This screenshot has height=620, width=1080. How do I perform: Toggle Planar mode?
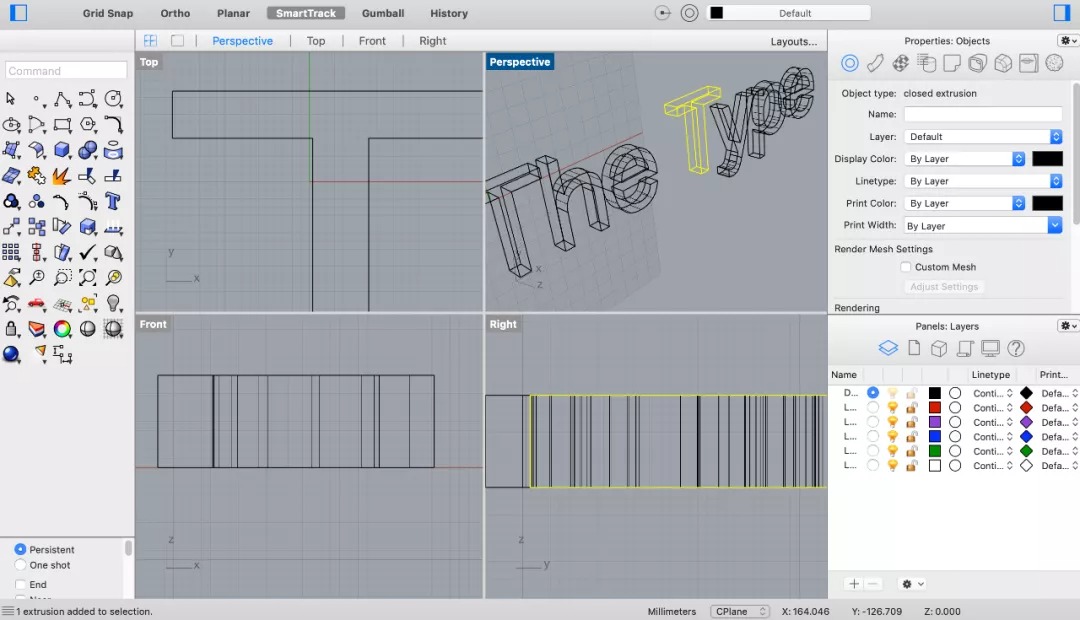pos(233,13)
